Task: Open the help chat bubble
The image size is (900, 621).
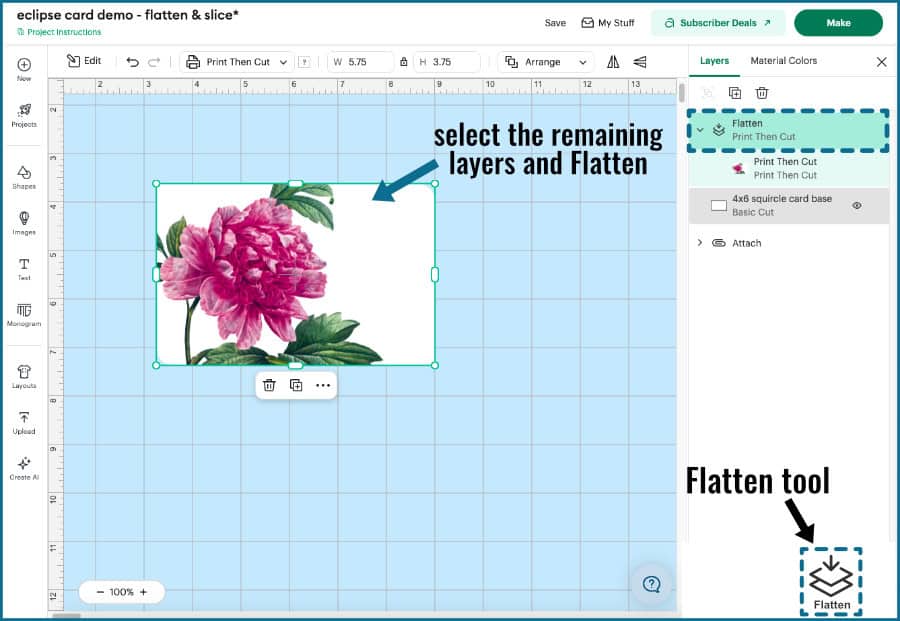Action: tap(651, 584)
